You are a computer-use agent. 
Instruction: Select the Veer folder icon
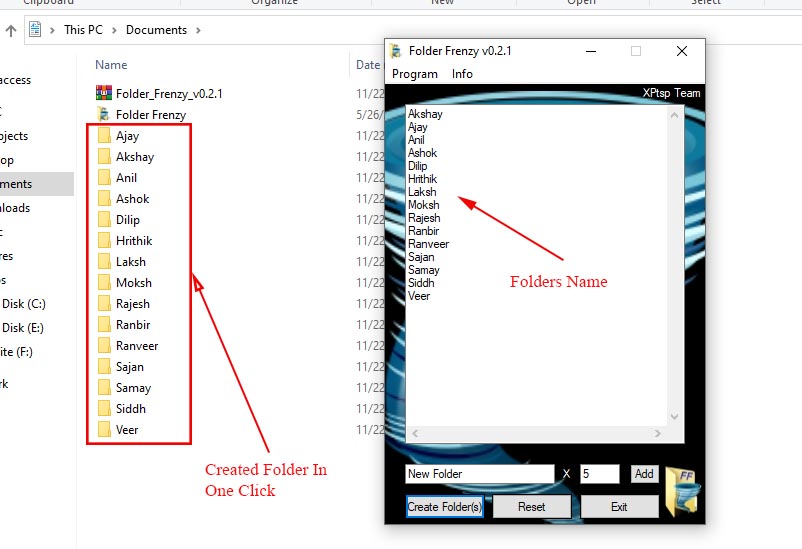104,430
